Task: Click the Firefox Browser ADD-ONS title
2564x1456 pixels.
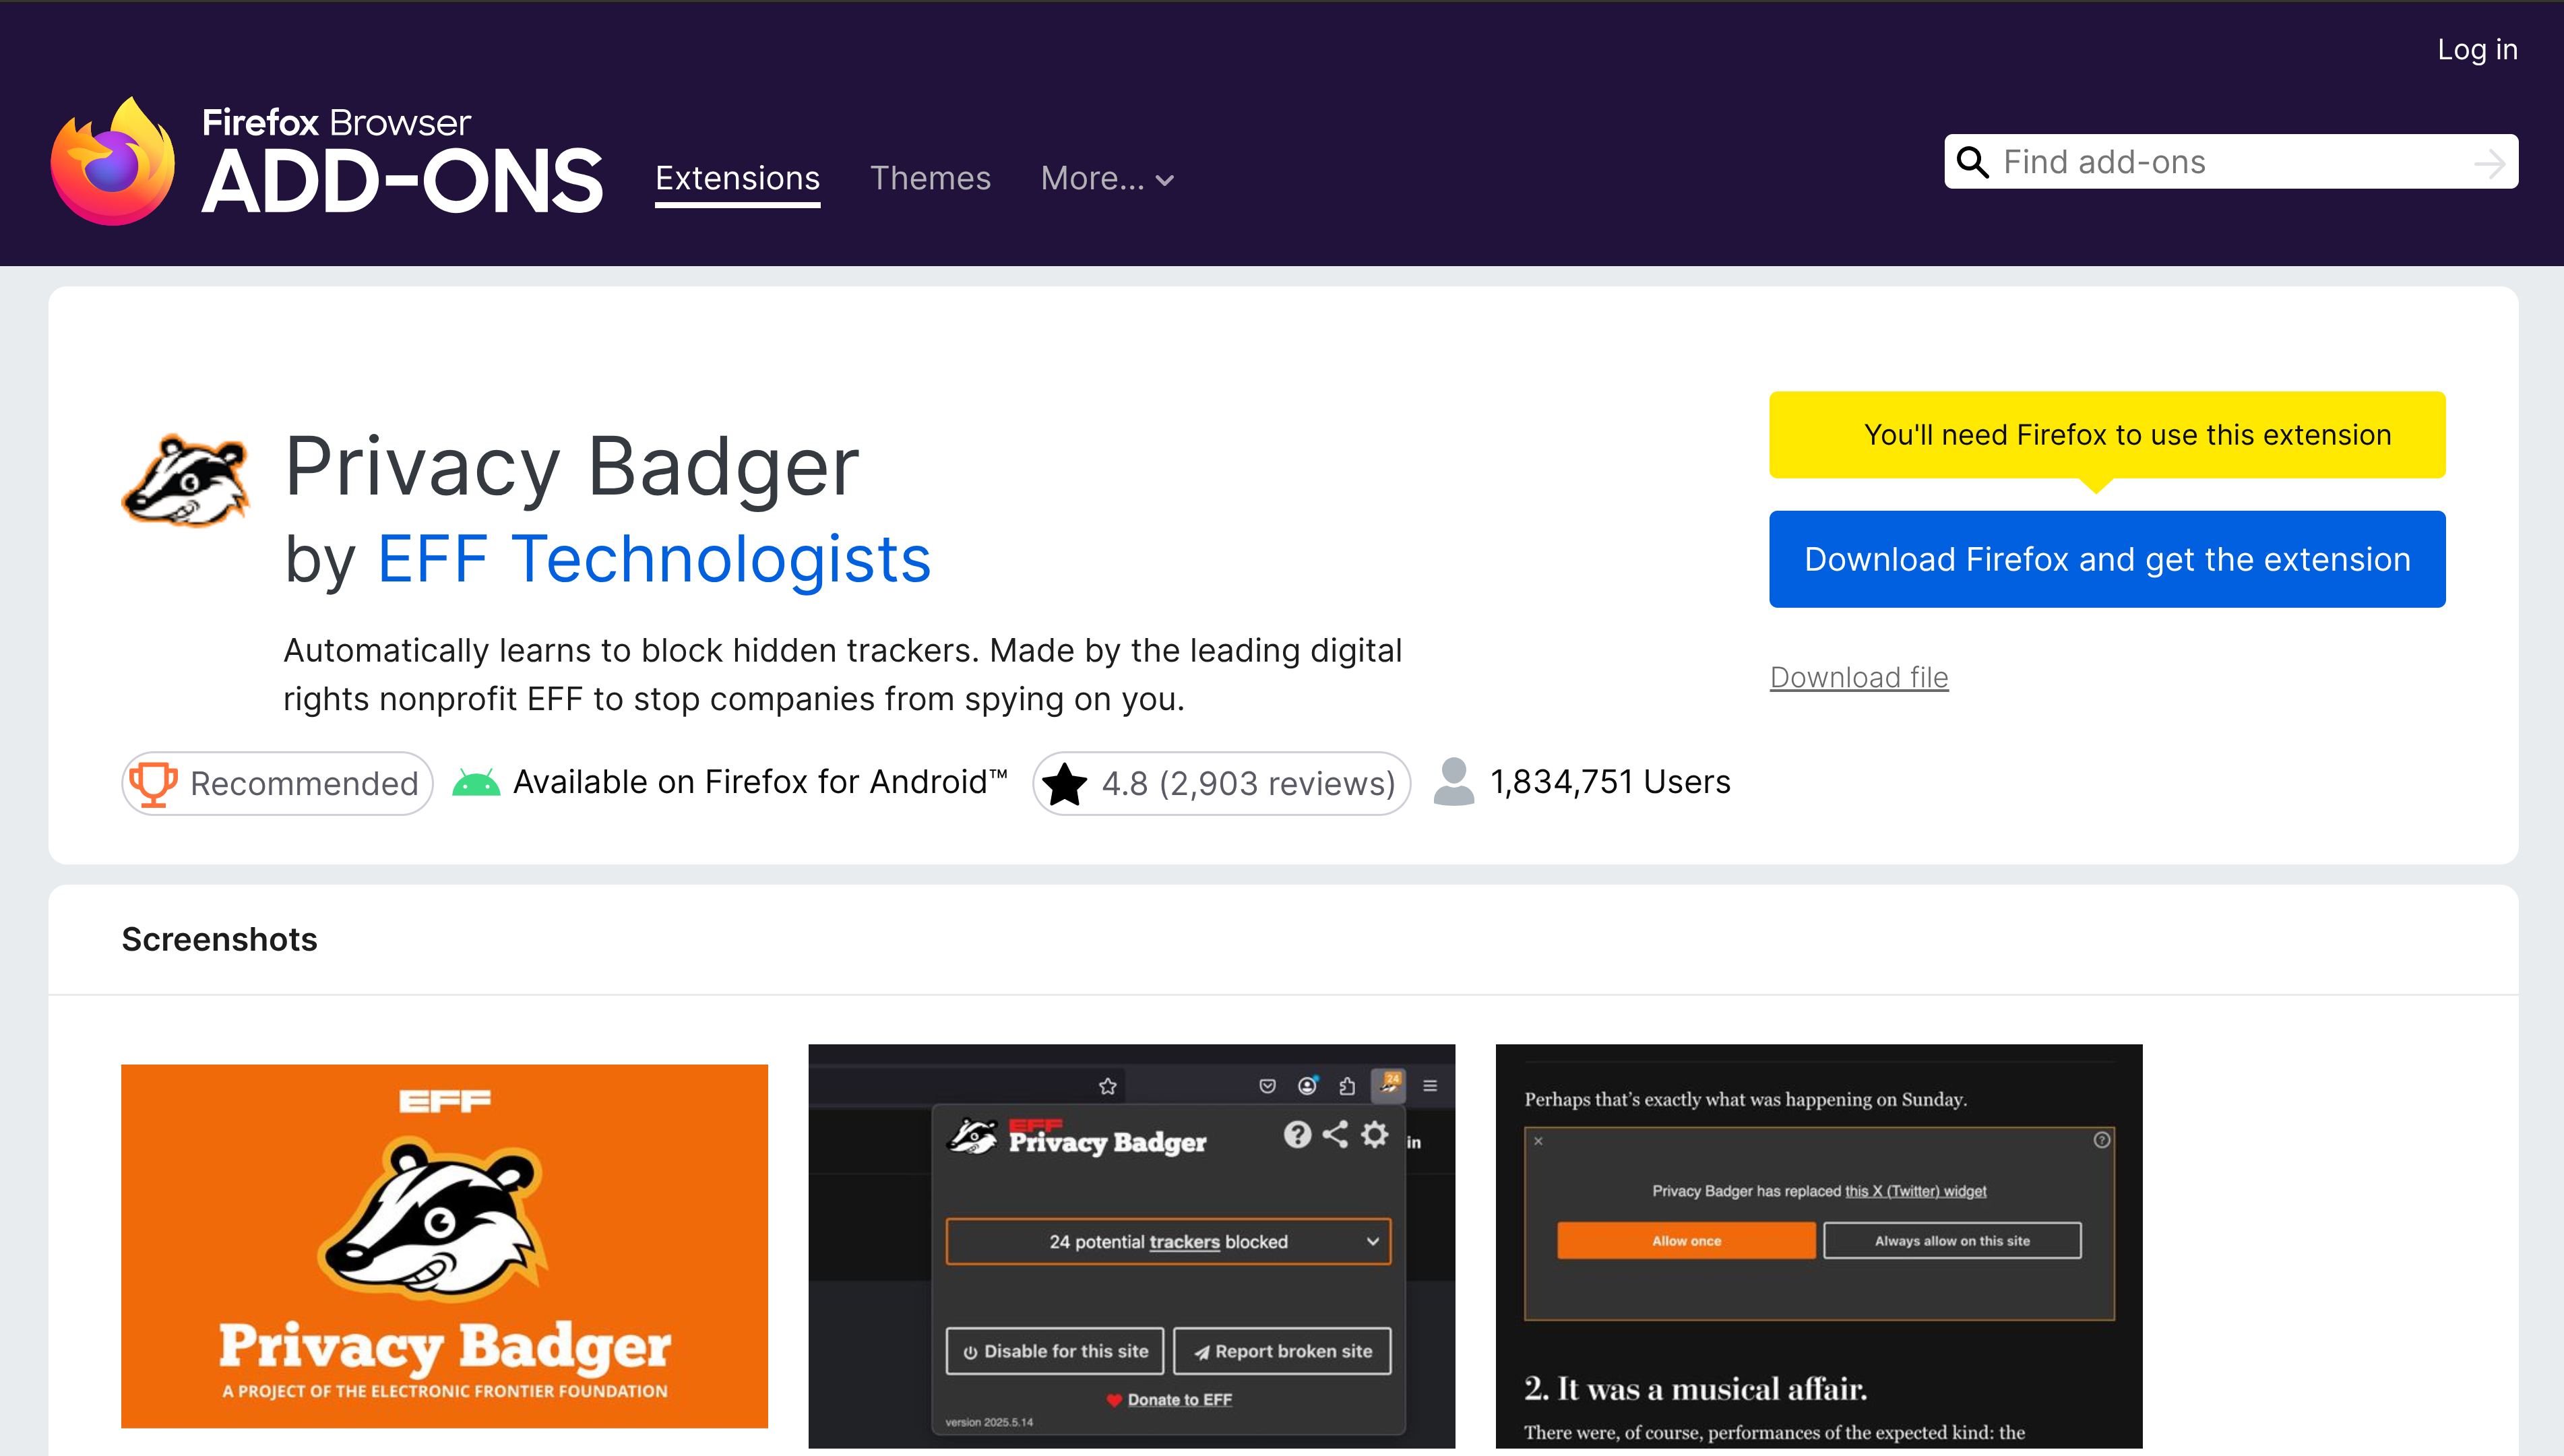Action: (x=402, y=162)
